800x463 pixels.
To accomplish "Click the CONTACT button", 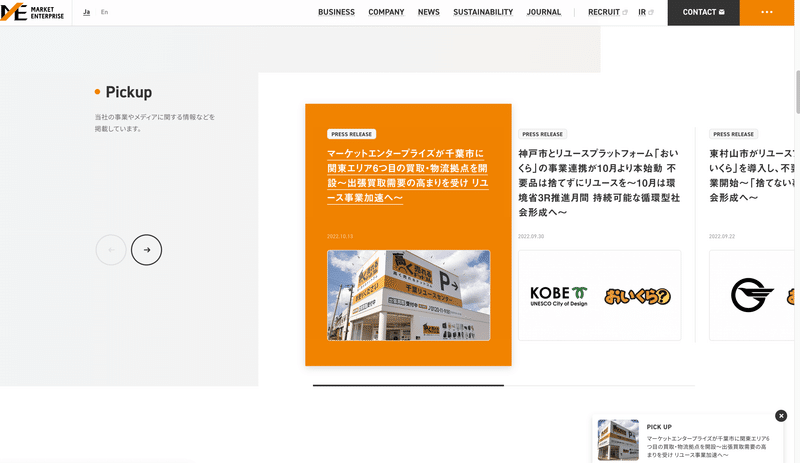I will tap(704, 12).
